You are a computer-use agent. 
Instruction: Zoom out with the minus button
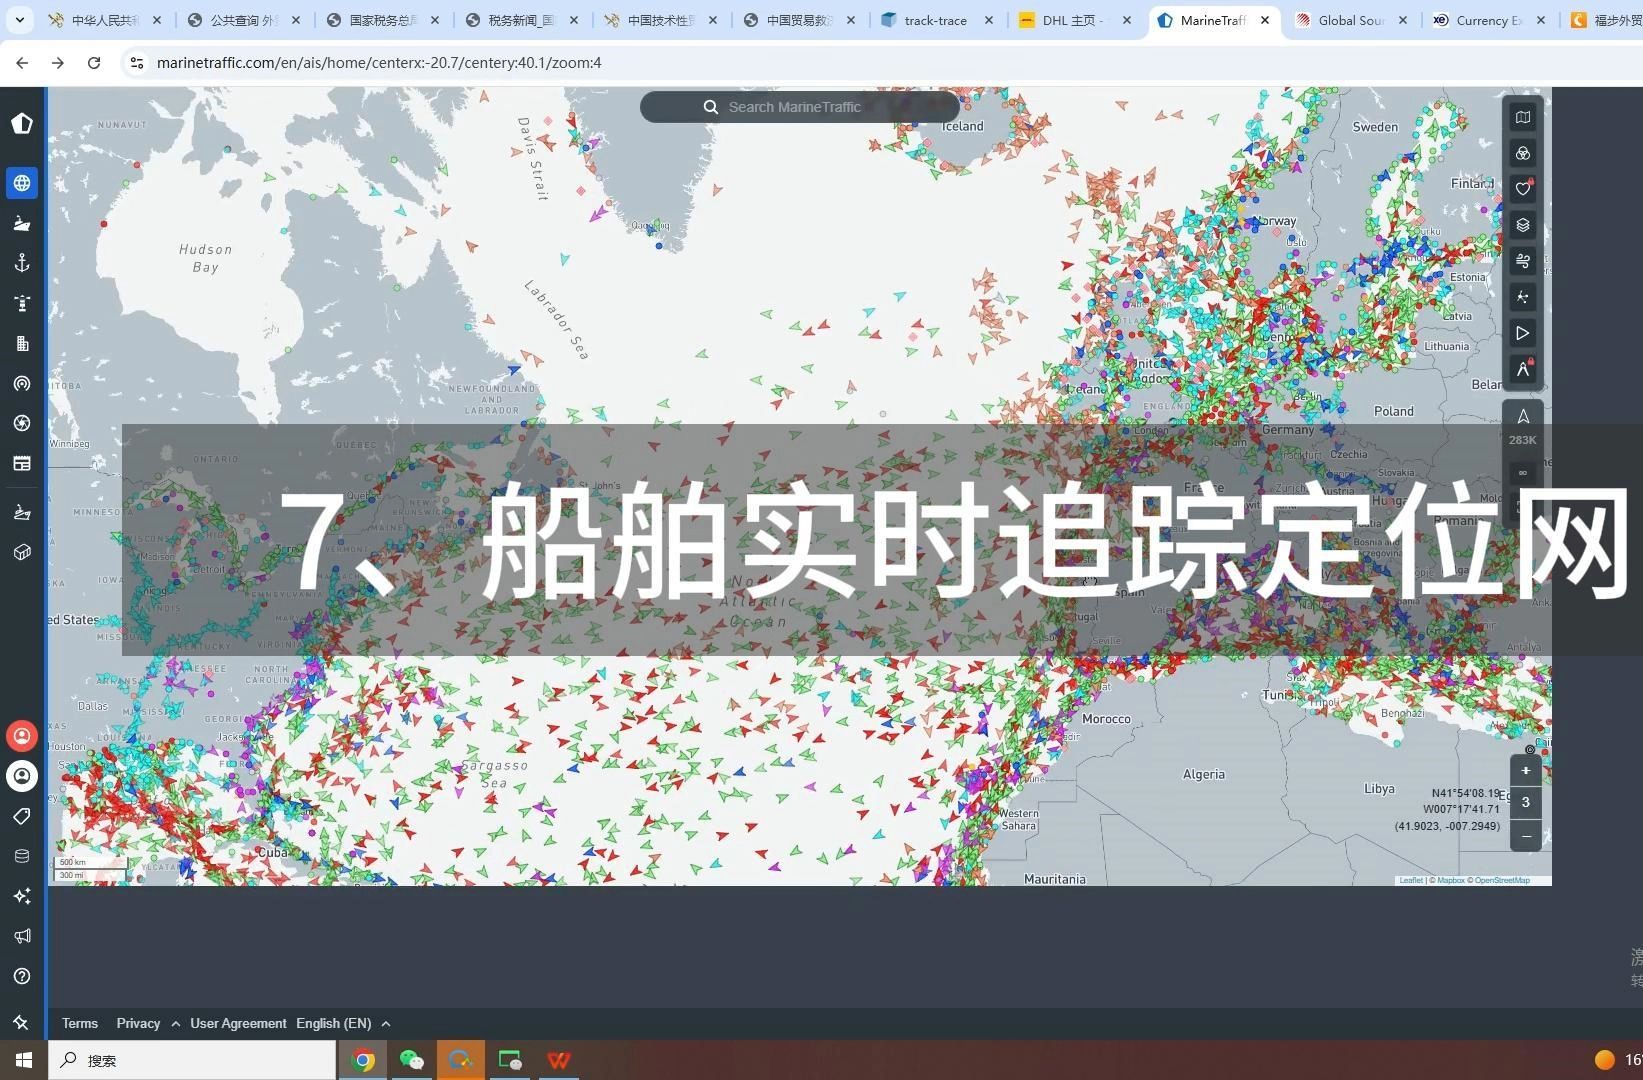point(1526,835)
